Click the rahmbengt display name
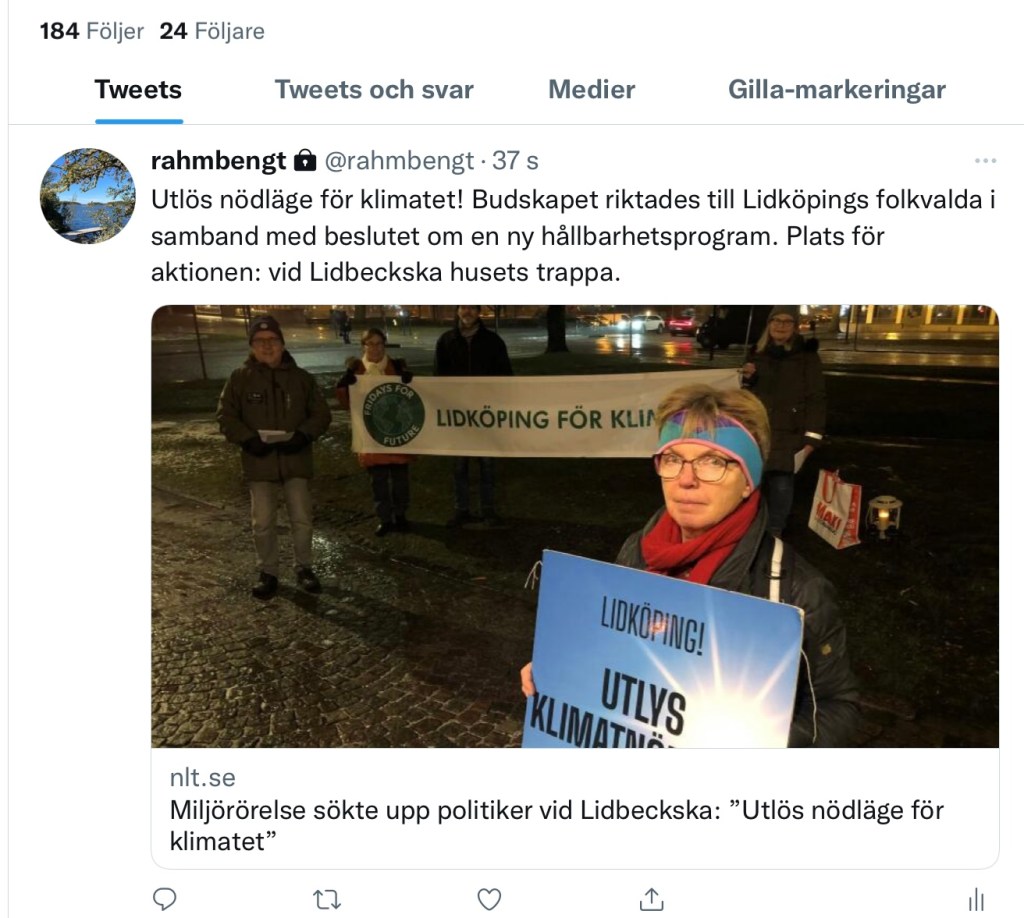Image resolution: width=1024 pixels, height=918 pixels. [x=218, y=161]
